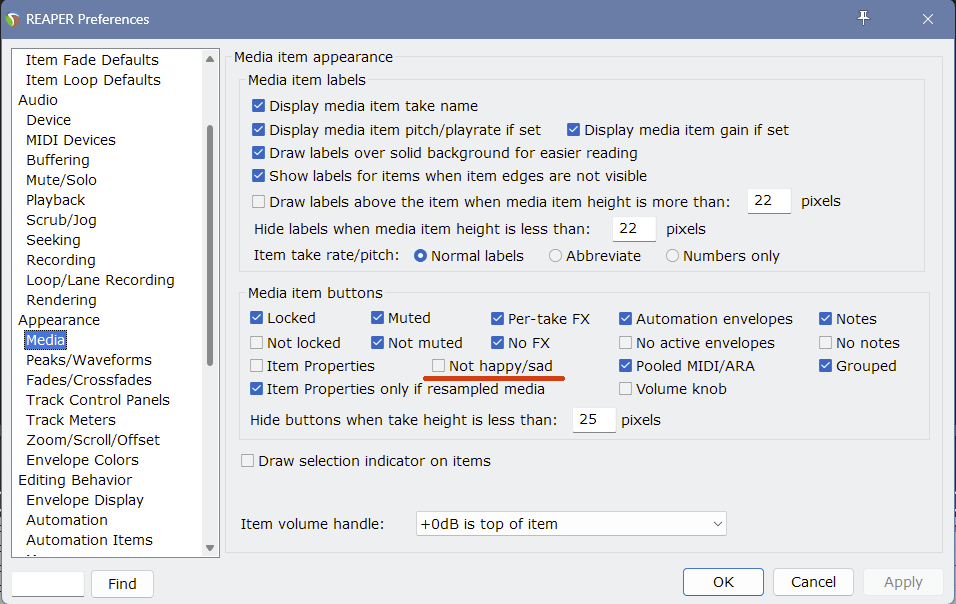Open the Seeking page
The height and width of the screenshot is (604, 956).
54,240
